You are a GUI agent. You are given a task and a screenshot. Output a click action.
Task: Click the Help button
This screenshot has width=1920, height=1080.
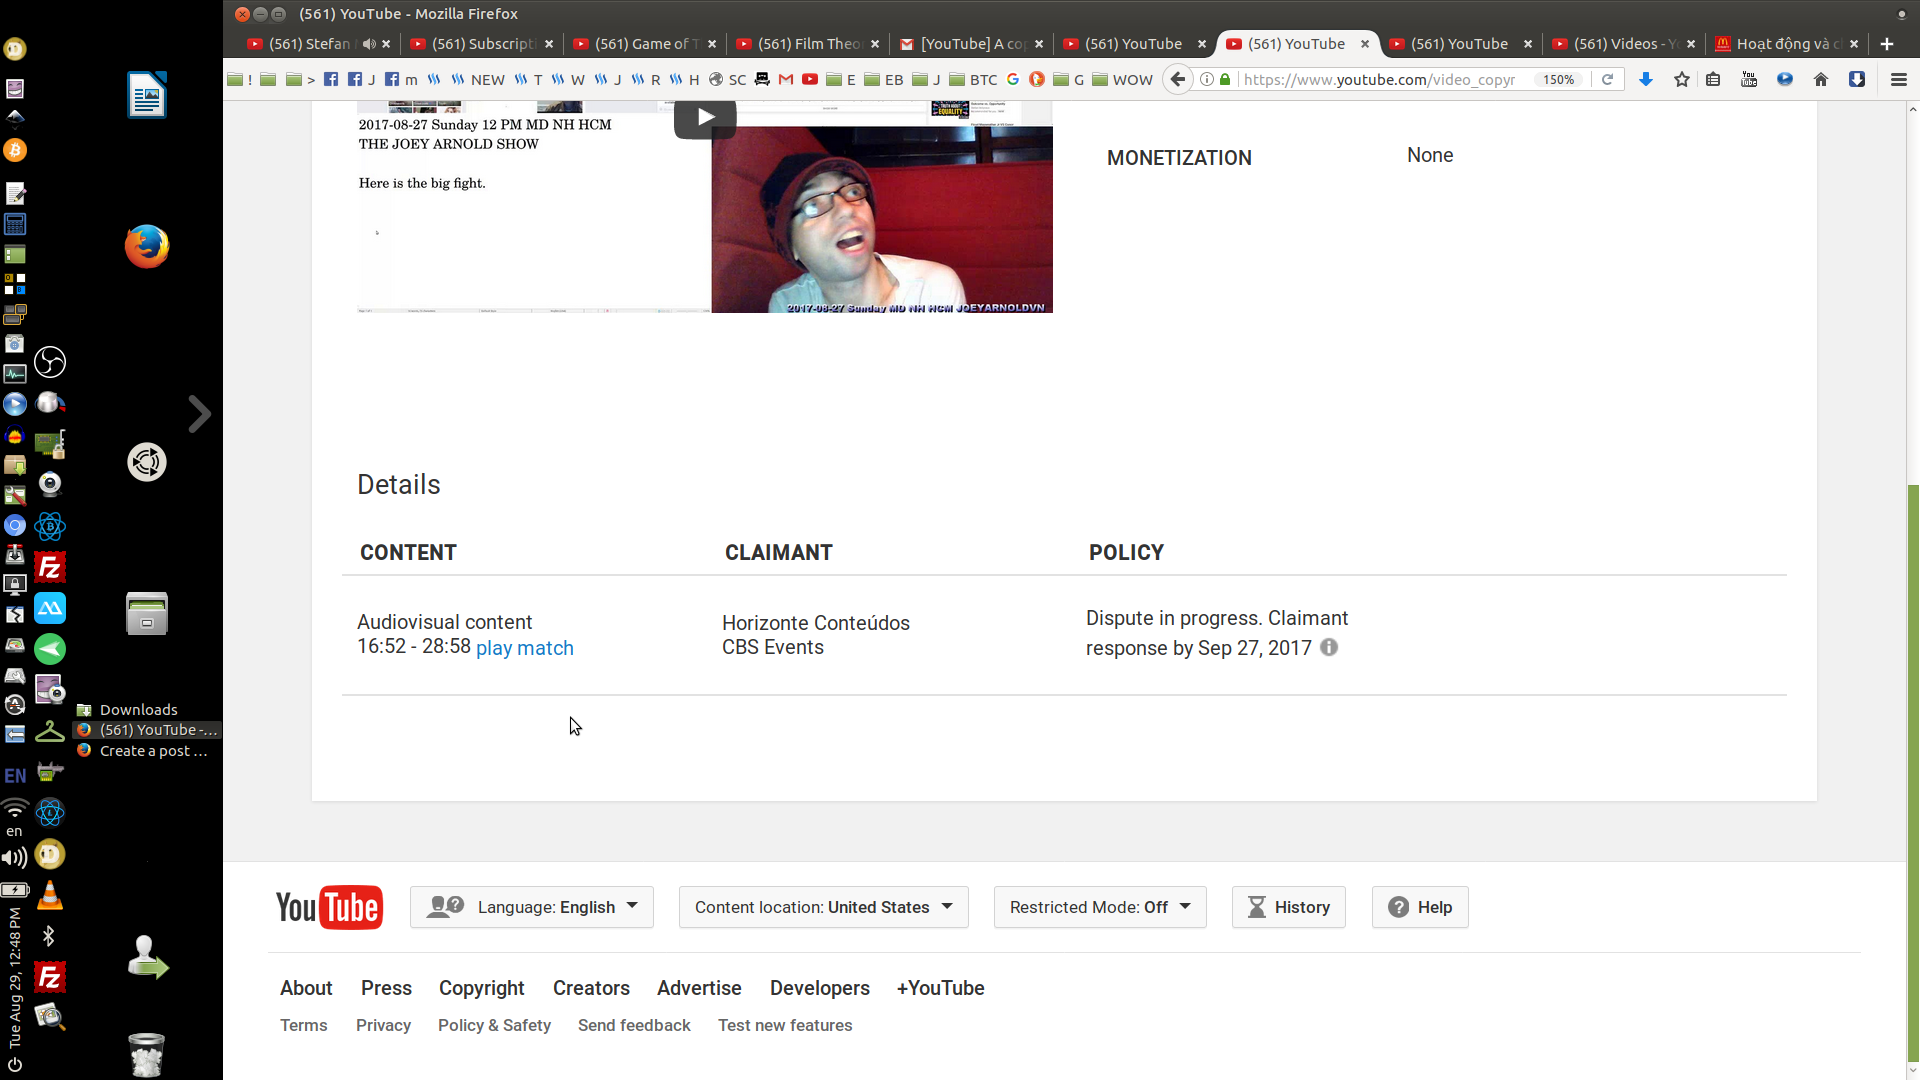pyautogui.click(x=1420, y=907)
